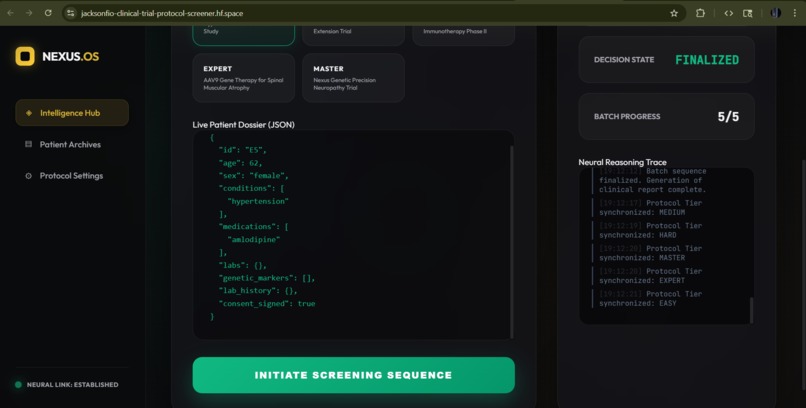Select the Immunotherapy Phase II protocol card

tap(463, 35)
